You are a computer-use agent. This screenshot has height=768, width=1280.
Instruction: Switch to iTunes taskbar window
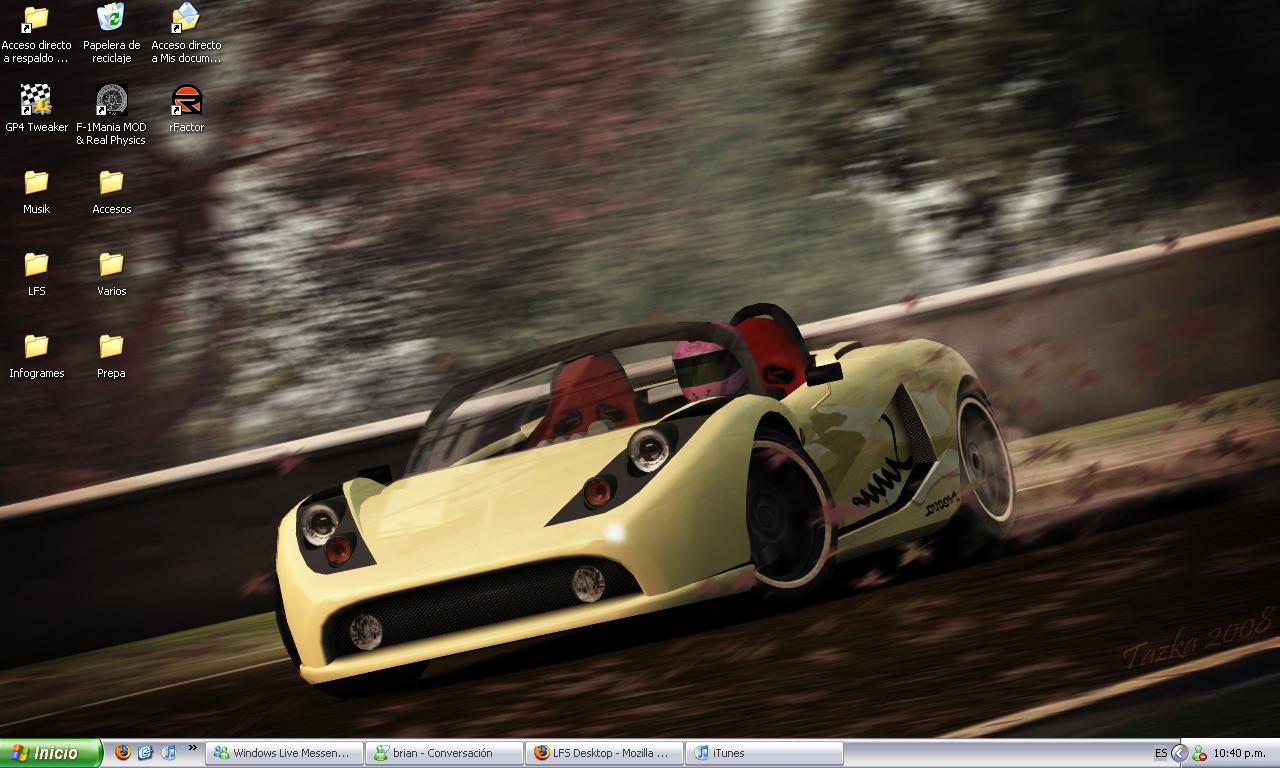click(x=765, y=753)
